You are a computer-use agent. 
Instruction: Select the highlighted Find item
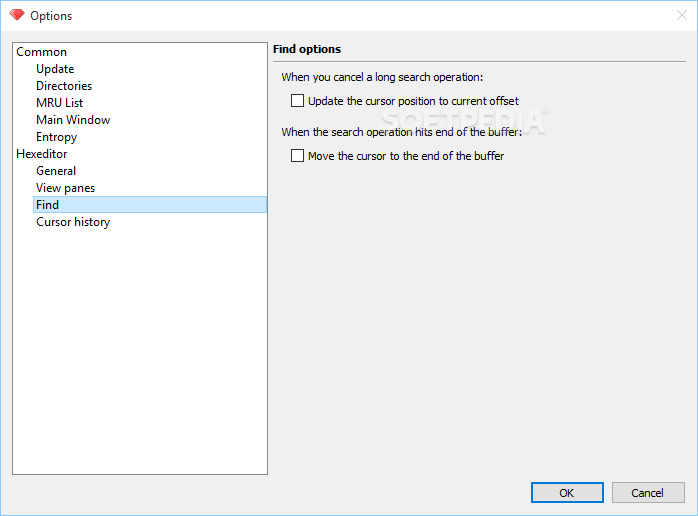click(150, 205)
